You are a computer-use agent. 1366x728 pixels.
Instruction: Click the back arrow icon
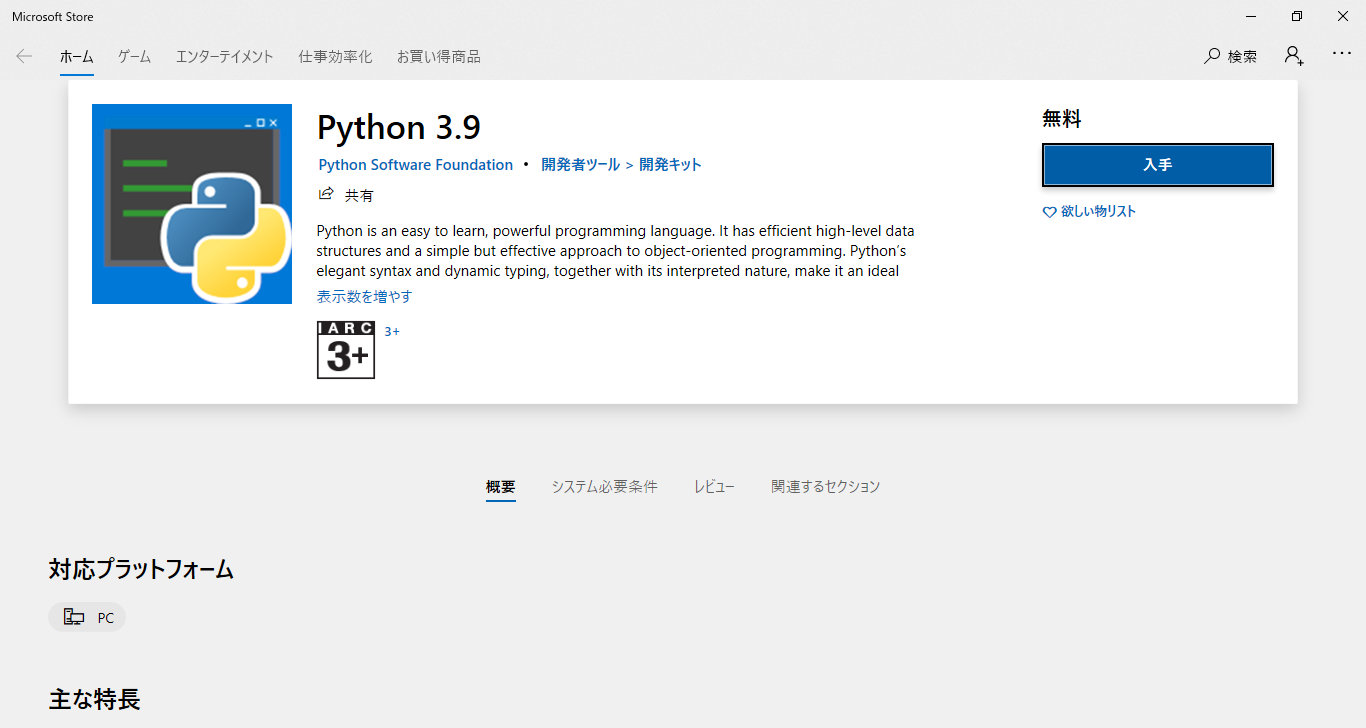(x=24, y=56)
